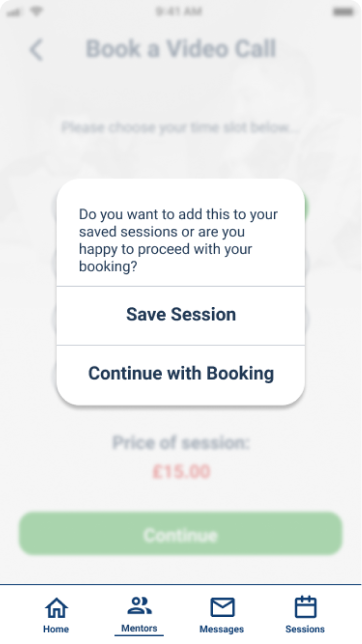
Task: Click the cellular signal bars icon
Action: click(14, 12)
